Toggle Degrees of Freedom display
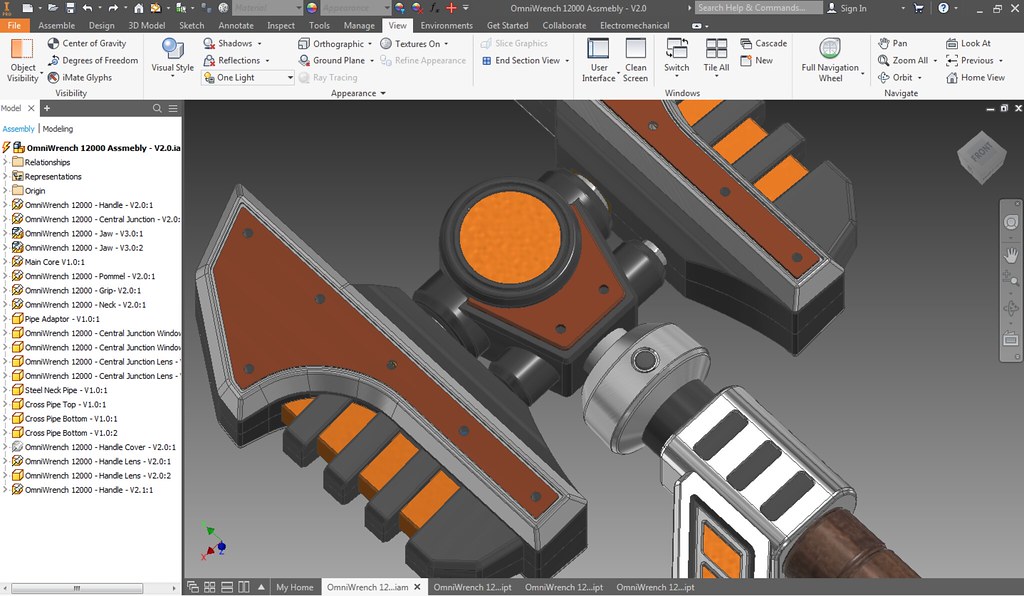1024x596 pixels. [93, 60]
